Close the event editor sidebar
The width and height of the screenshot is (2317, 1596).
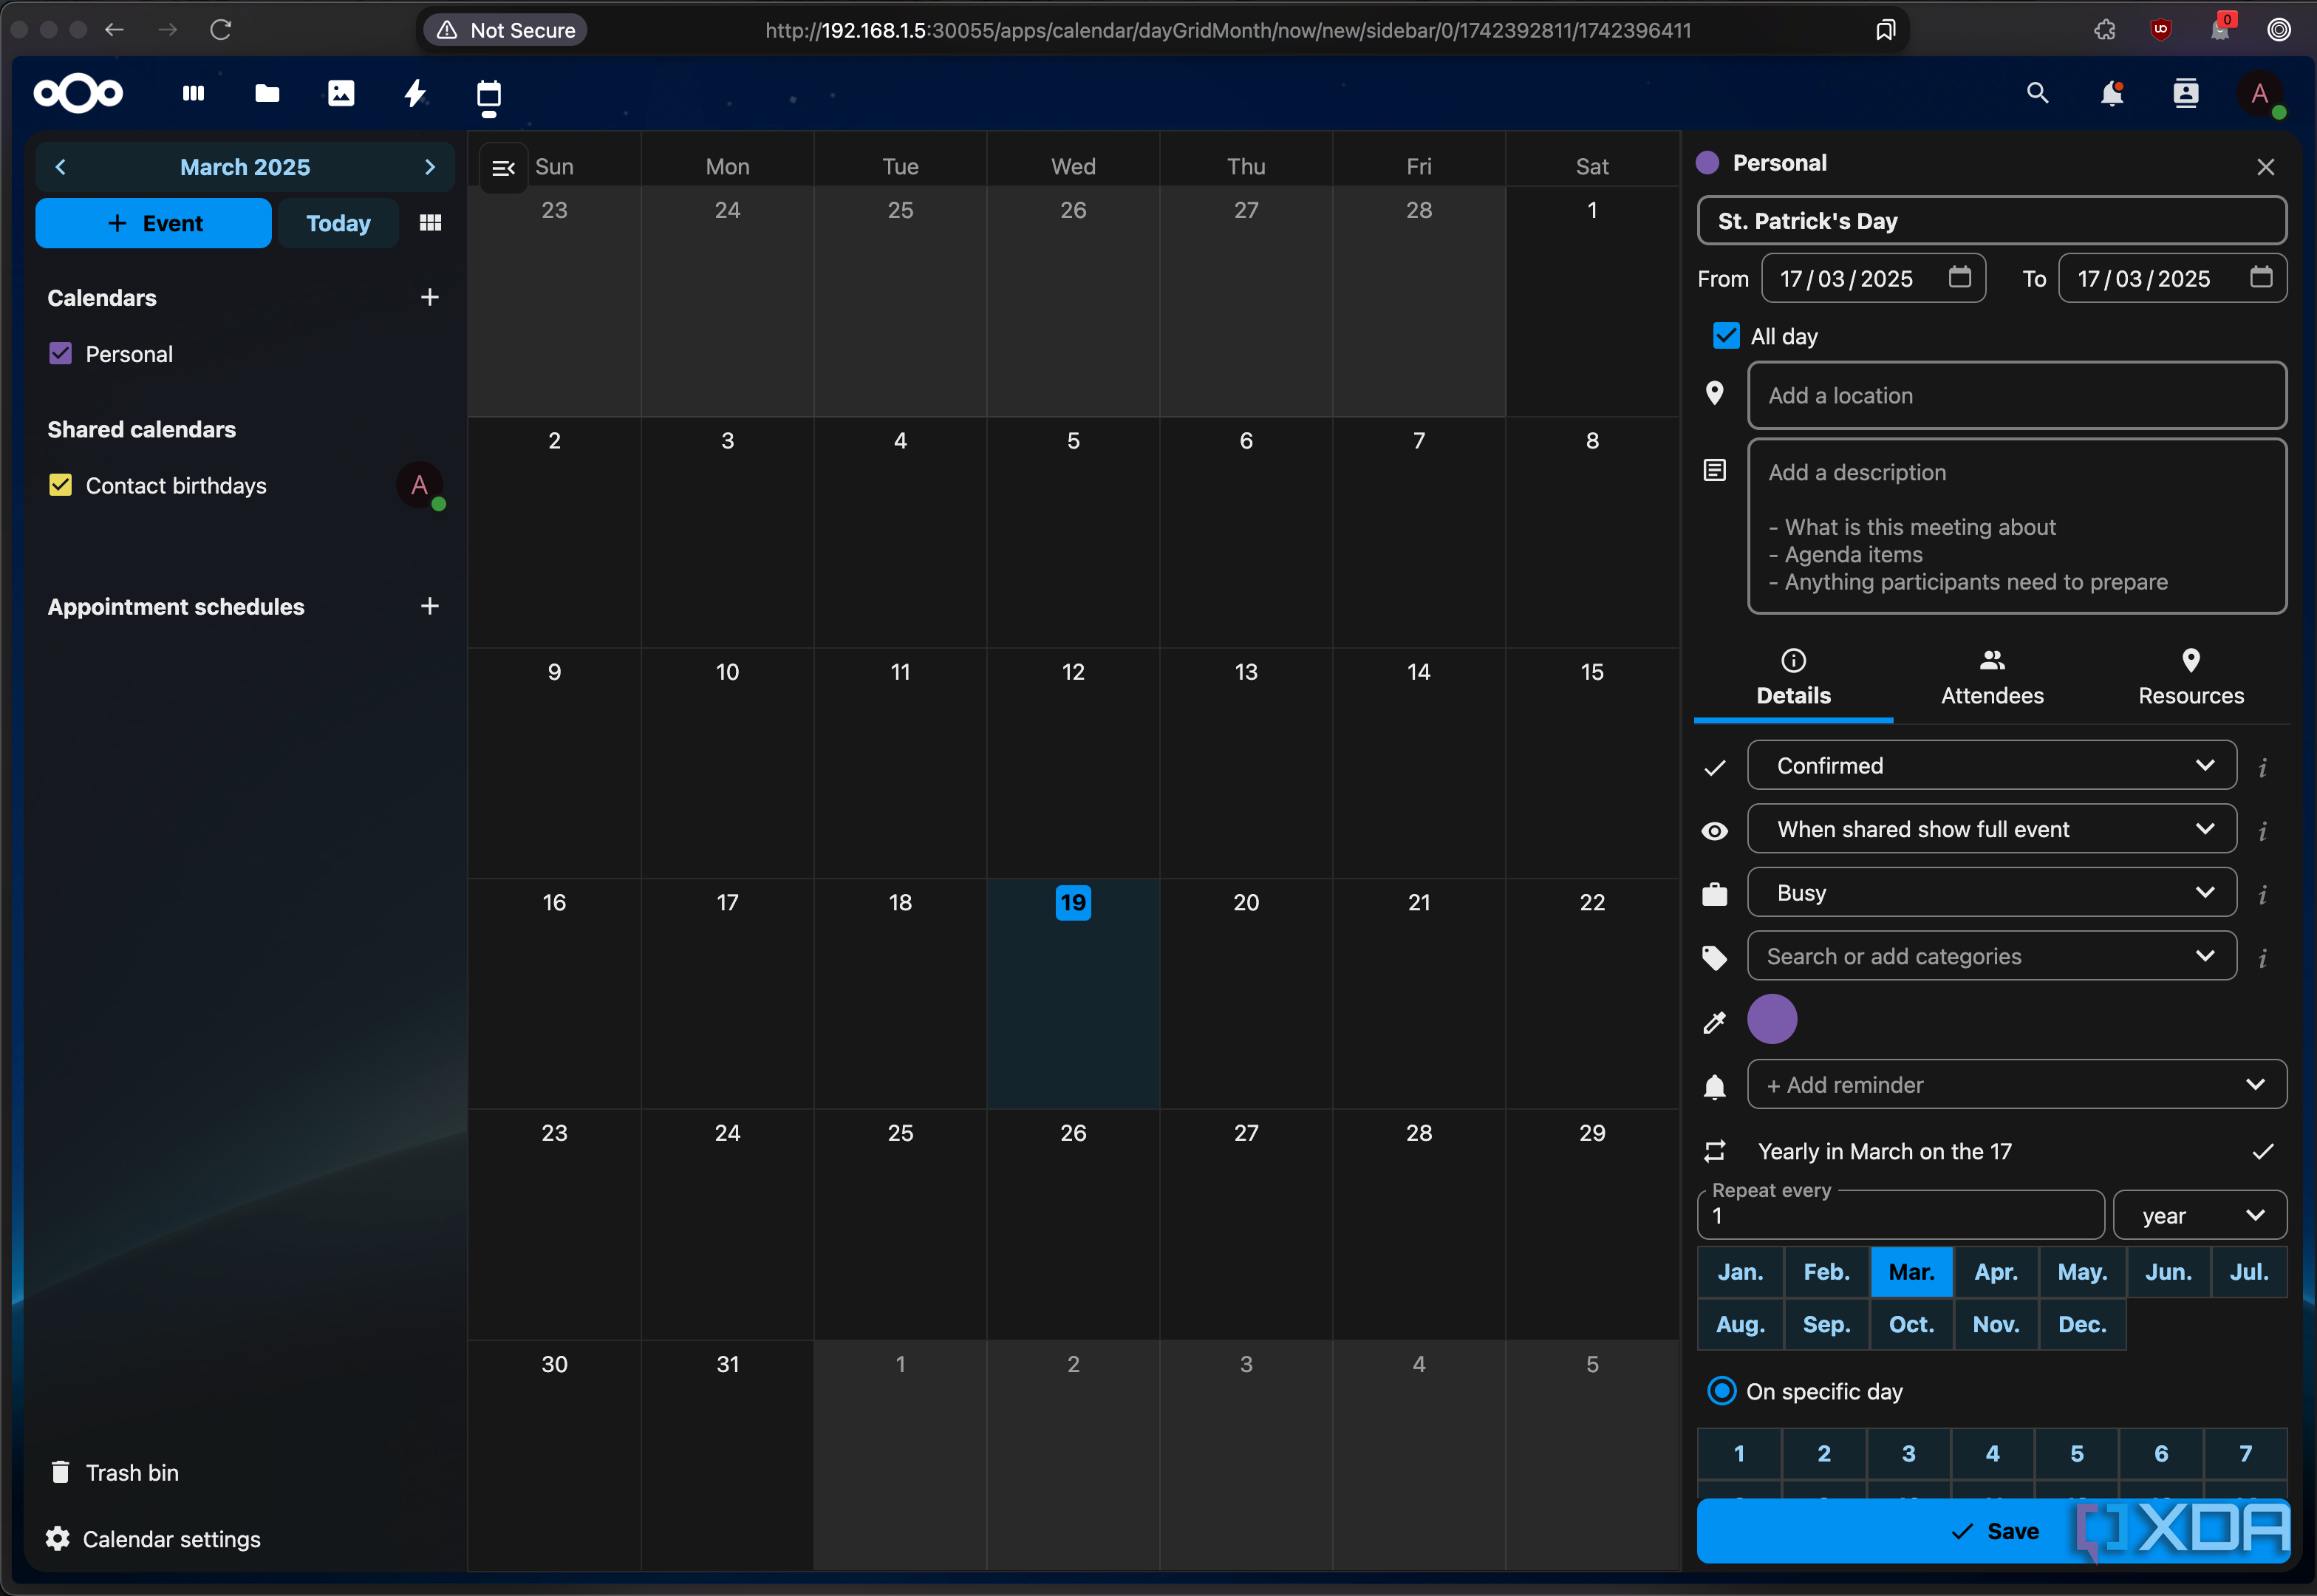[2266, 167]
